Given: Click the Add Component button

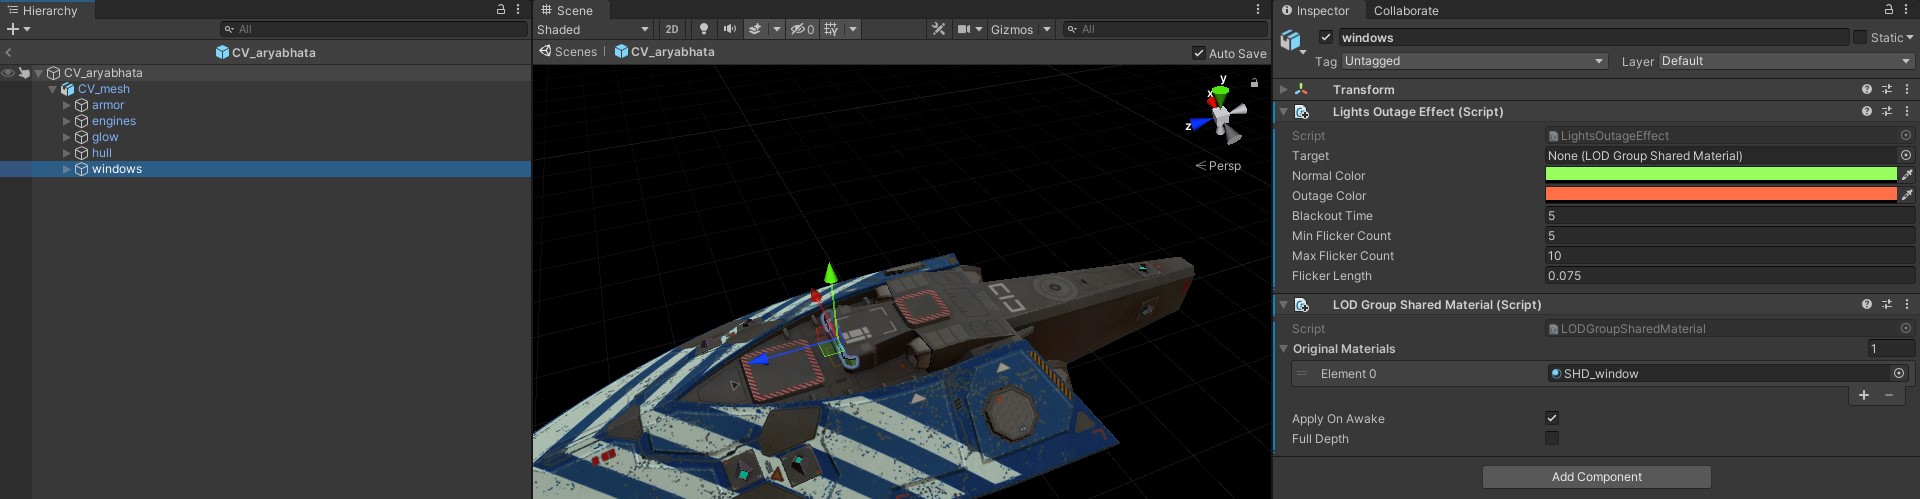Looking at the screenshot, I should coord(1596,477).
